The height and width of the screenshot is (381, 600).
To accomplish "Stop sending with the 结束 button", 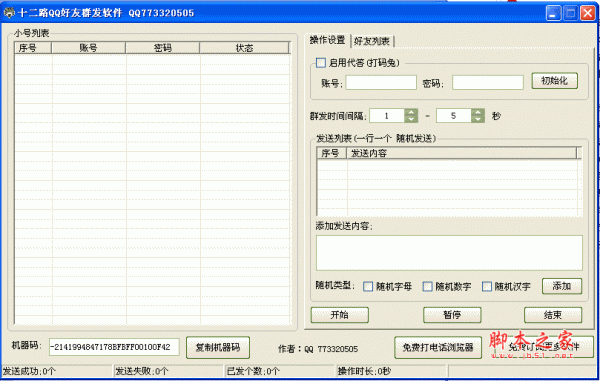I will 553,315.
